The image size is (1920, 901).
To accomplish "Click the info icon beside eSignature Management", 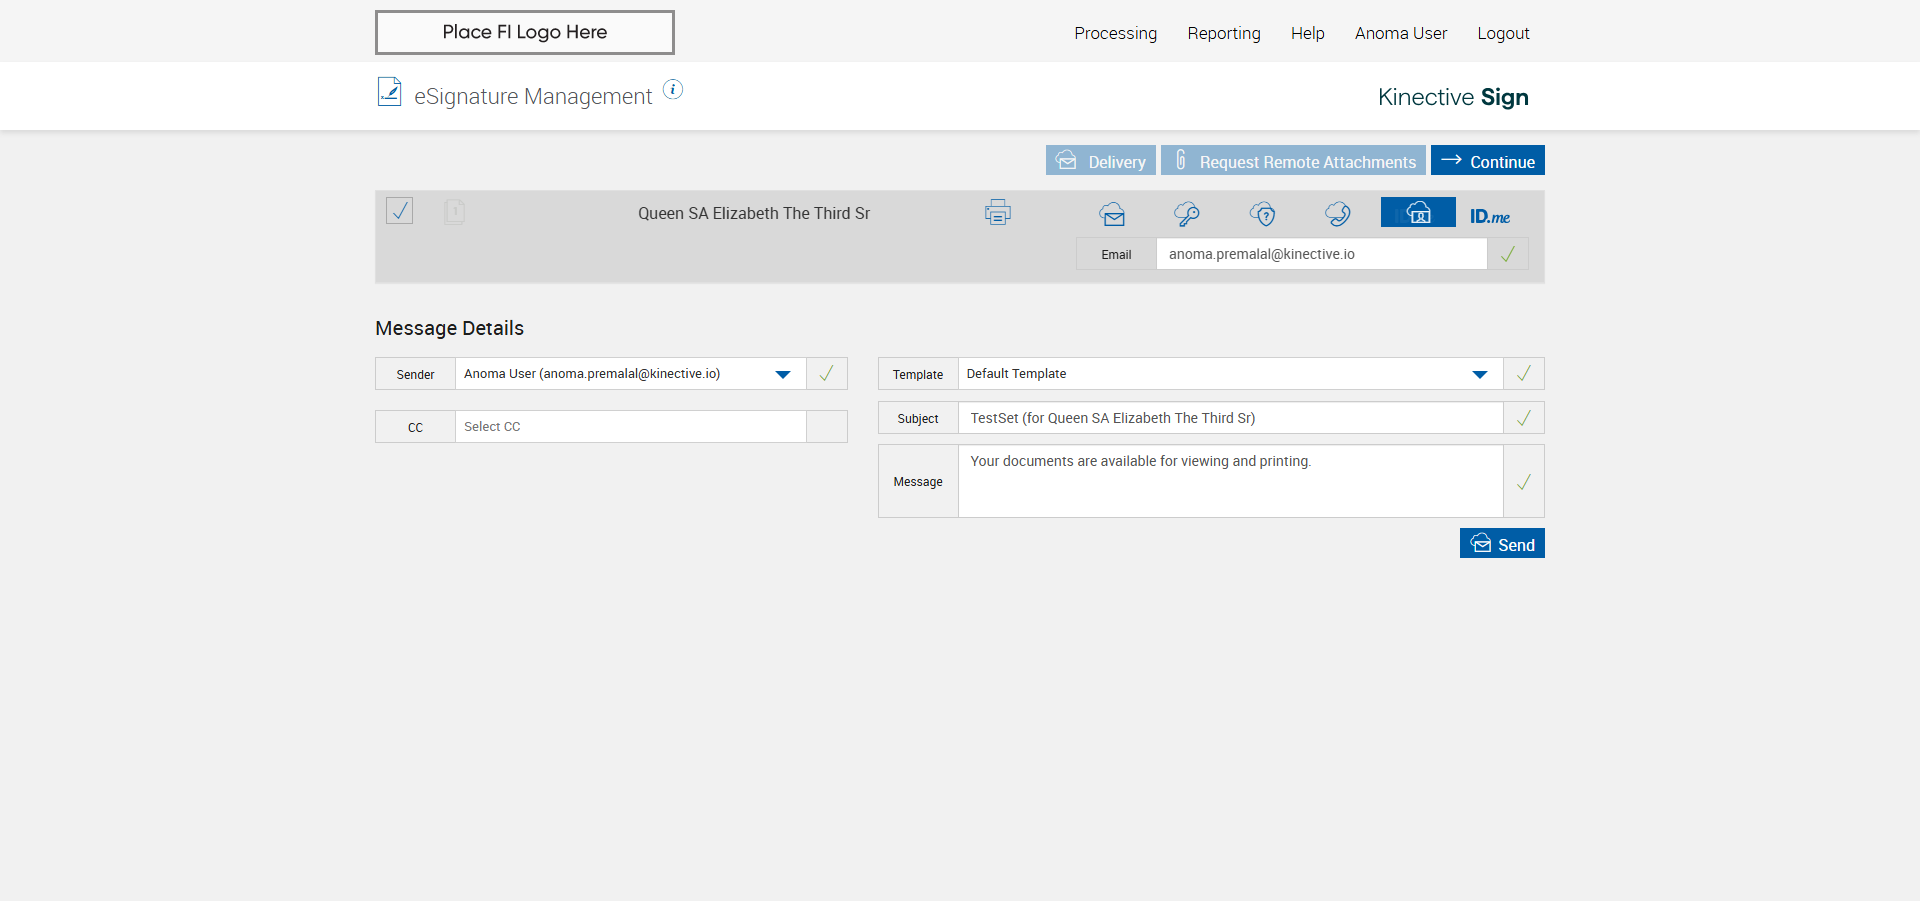I will click(x=673, y=90).
